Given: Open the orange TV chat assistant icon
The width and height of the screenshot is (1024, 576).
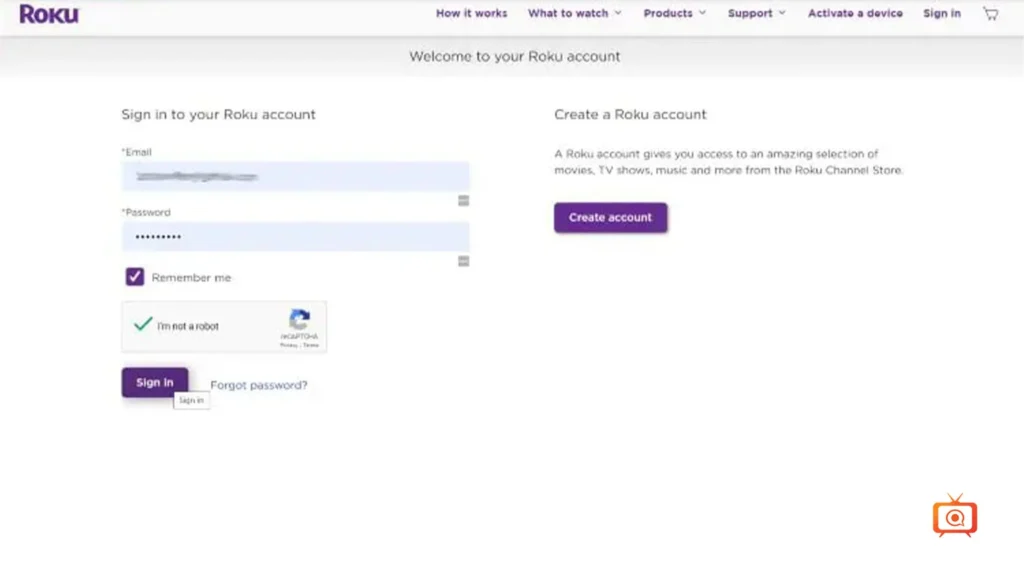Looking at the screenshot, I should point(955,516).
